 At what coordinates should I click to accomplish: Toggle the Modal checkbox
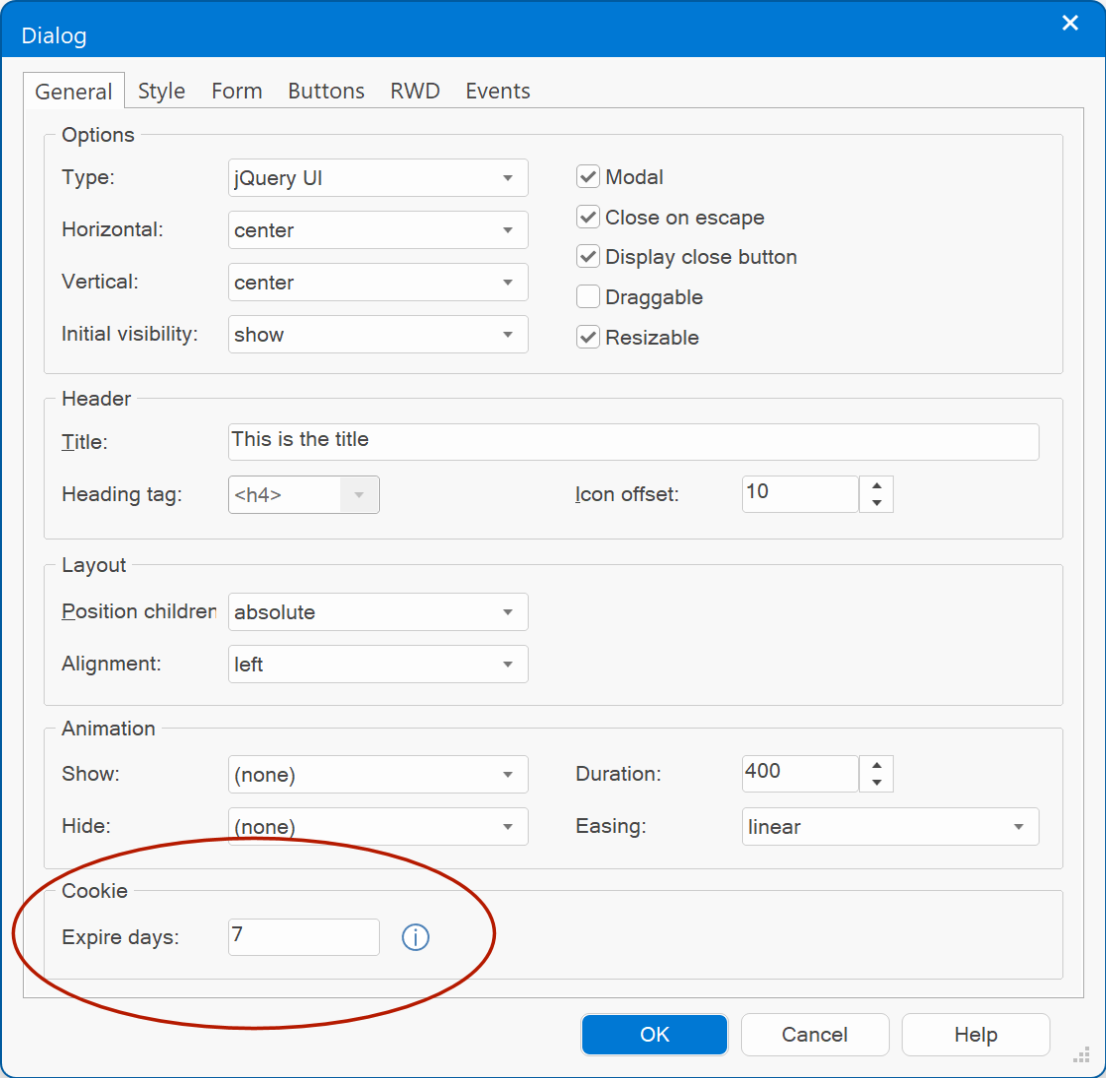point(587,177)
